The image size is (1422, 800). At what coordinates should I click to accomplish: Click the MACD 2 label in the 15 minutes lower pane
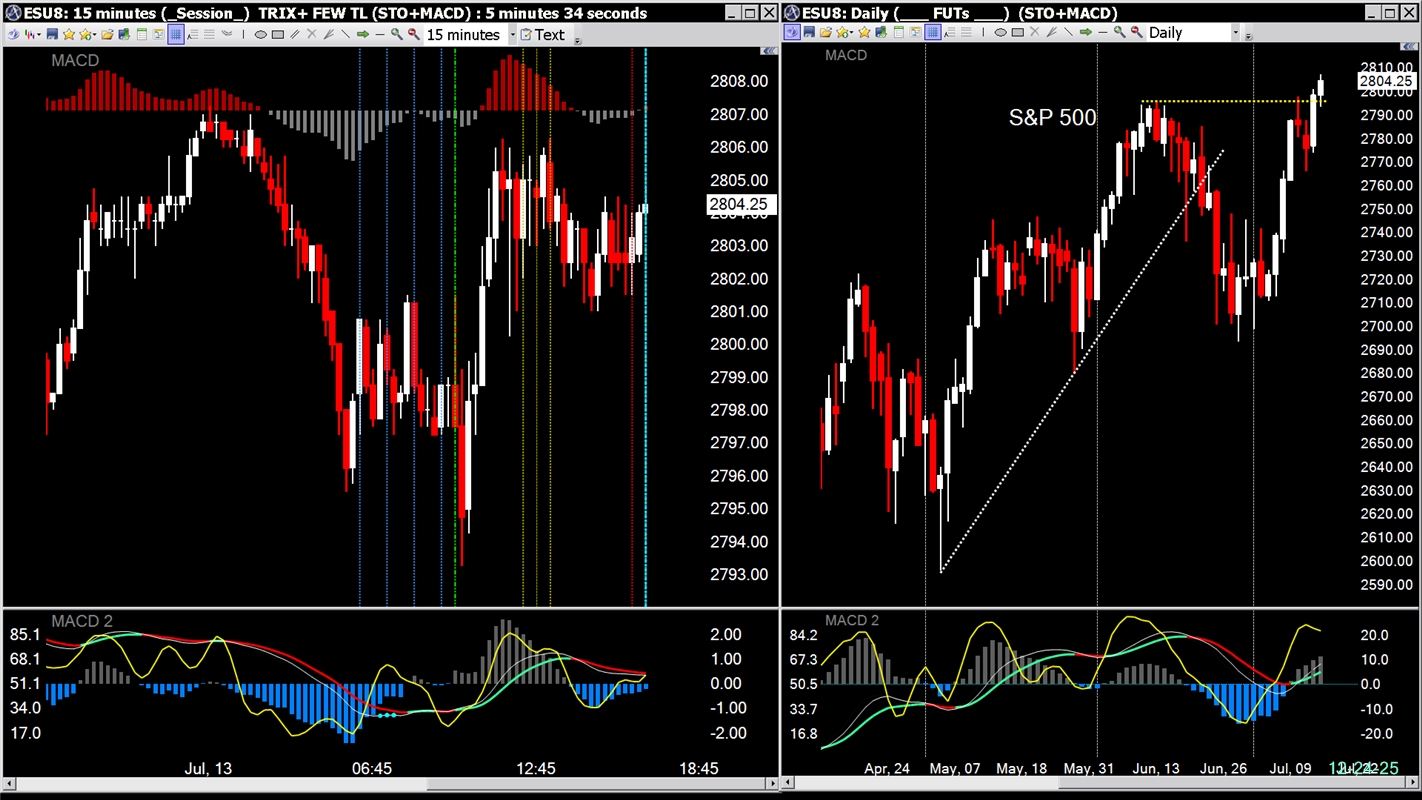83,621
